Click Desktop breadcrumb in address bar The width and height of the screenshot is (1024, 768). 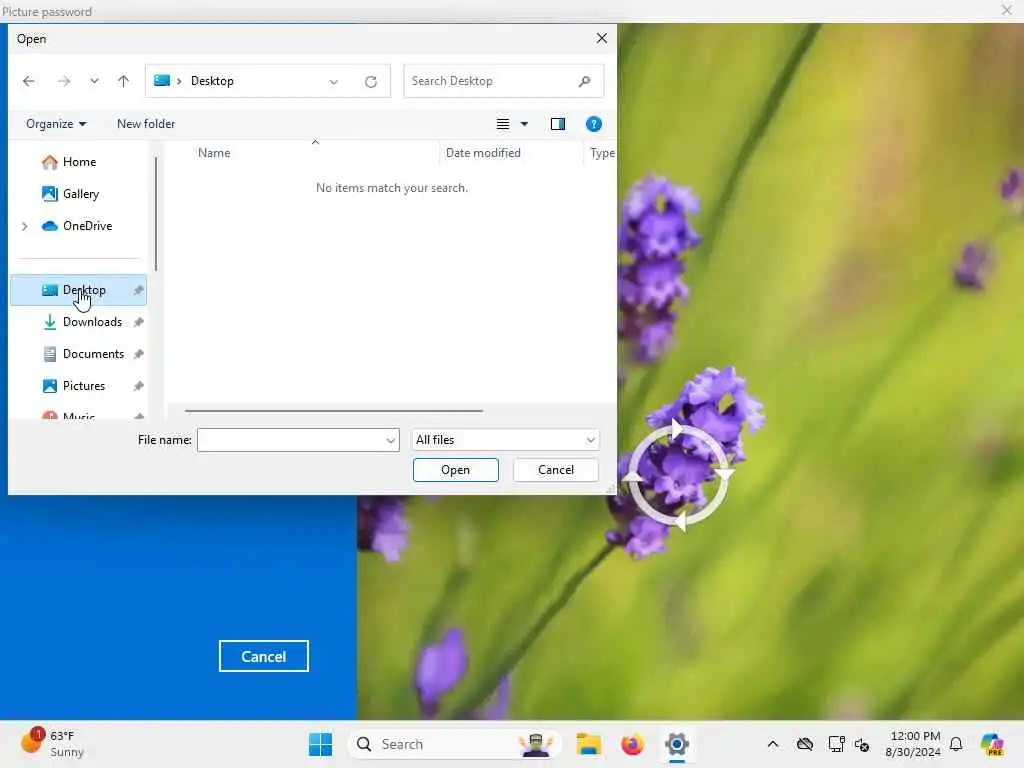tap(212, 81)
